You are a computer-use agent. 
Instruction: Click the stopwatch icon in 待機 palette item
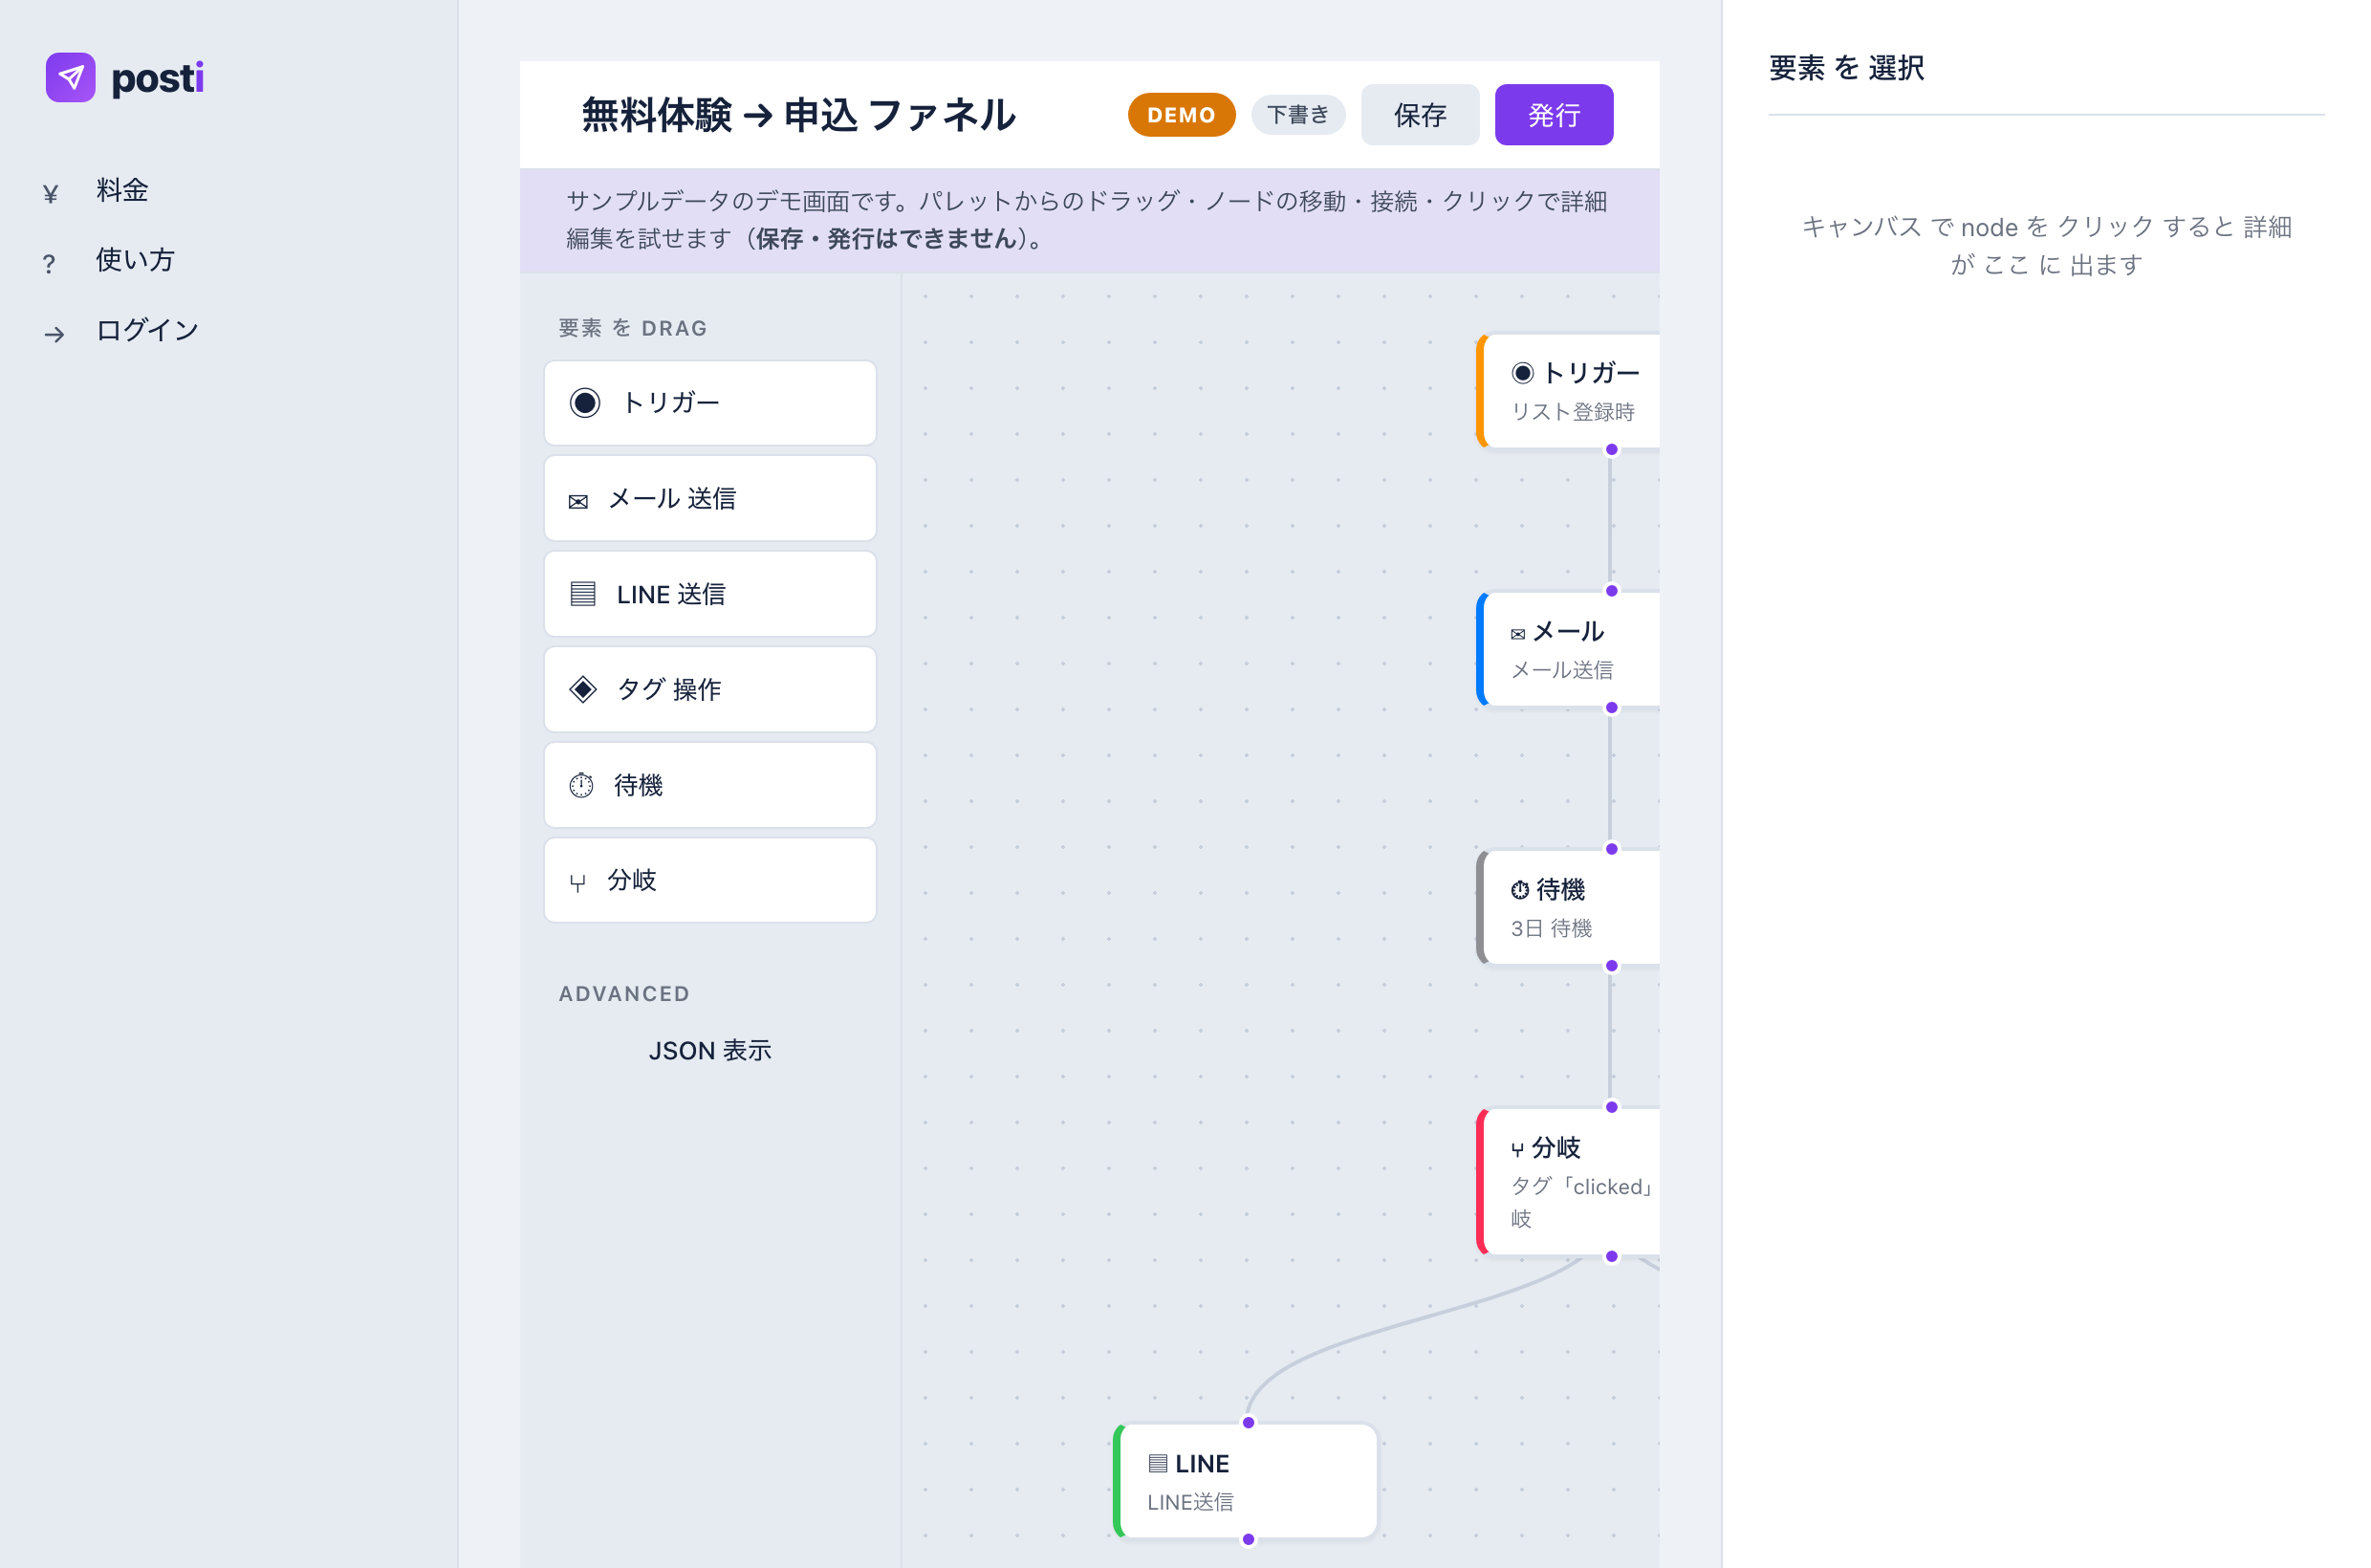581,785
